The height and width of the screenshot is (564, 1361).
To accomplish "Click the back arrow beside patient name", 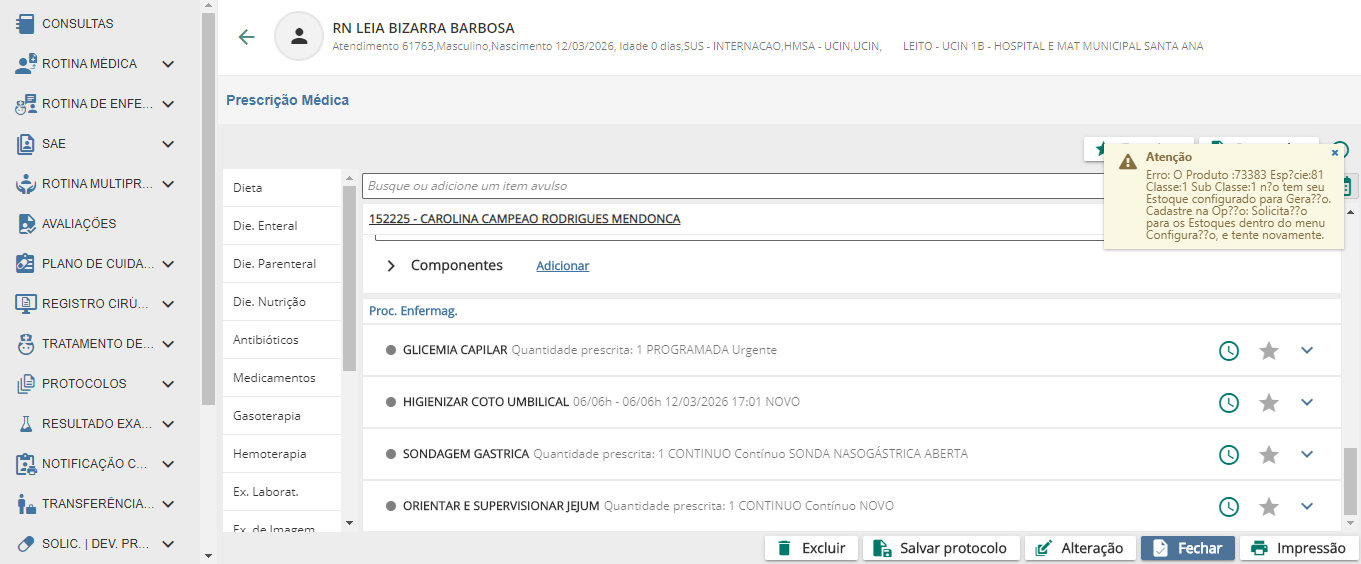I will (246, 37).
